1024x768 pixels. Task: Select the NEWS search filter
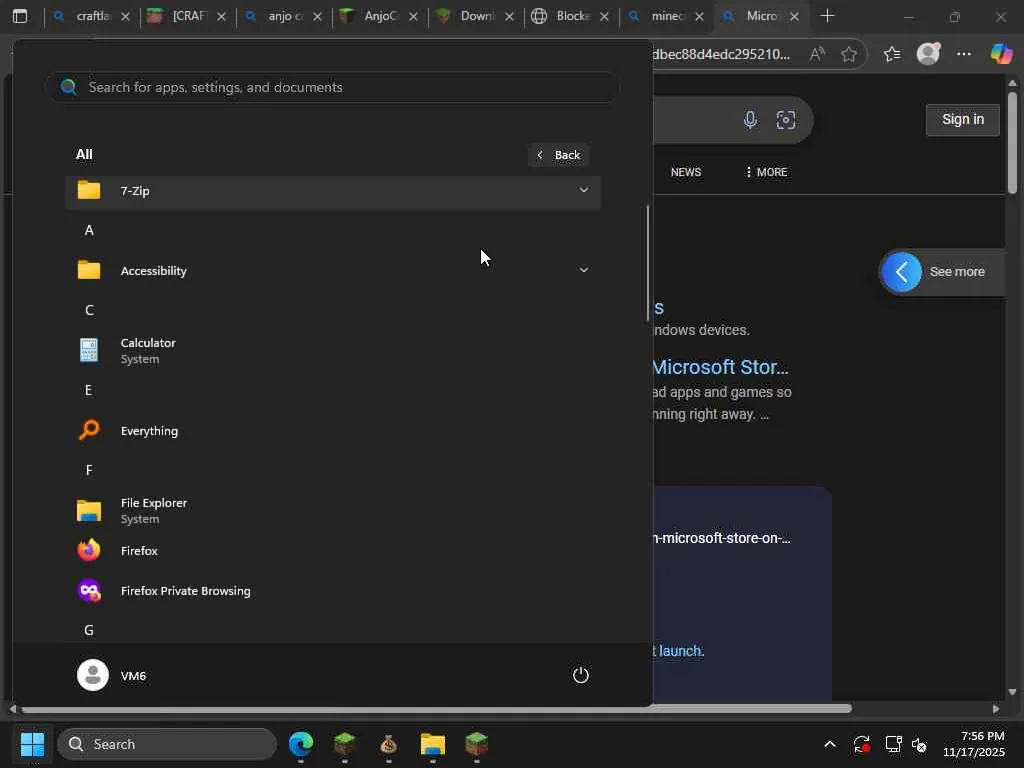[x=686, y=172]
